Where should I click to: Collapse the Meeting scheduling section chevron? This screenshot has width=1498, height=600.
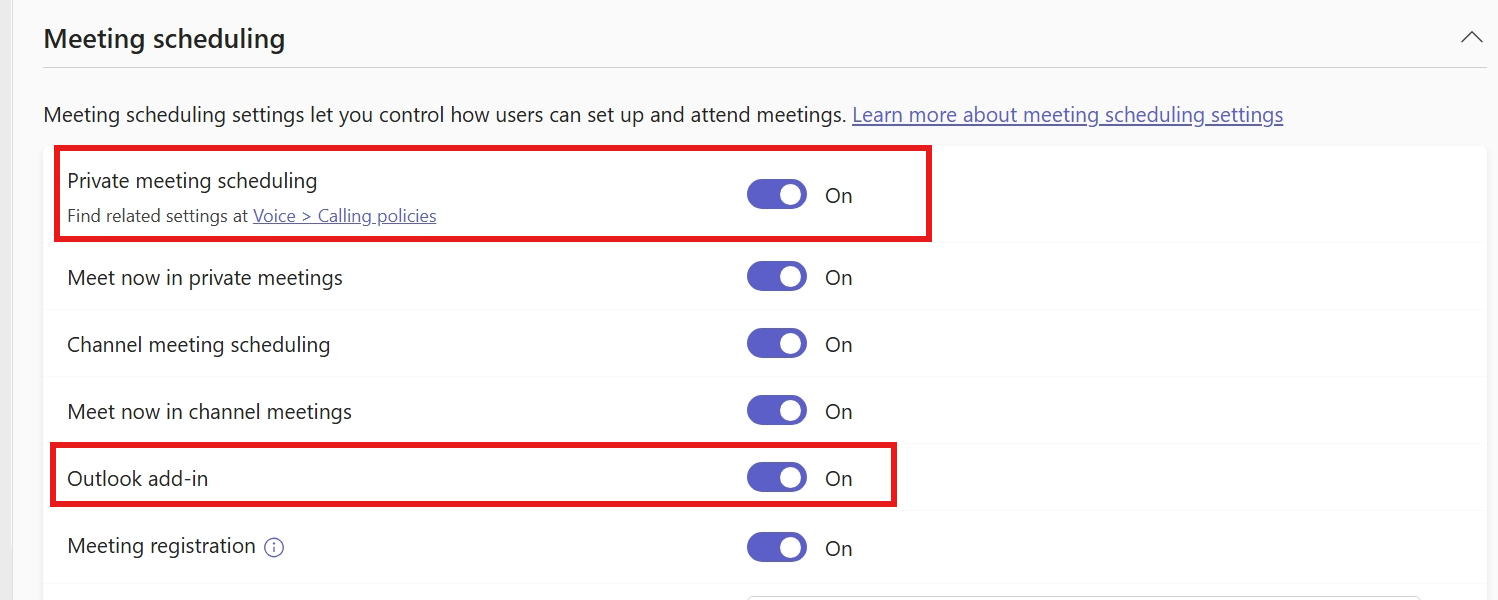point(1471,38)
